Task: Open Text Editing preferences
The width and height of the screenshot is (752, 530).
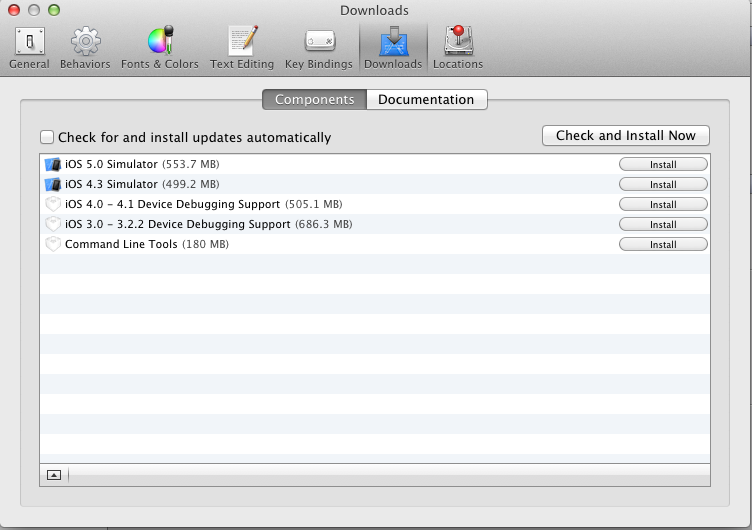Action: 242,48
